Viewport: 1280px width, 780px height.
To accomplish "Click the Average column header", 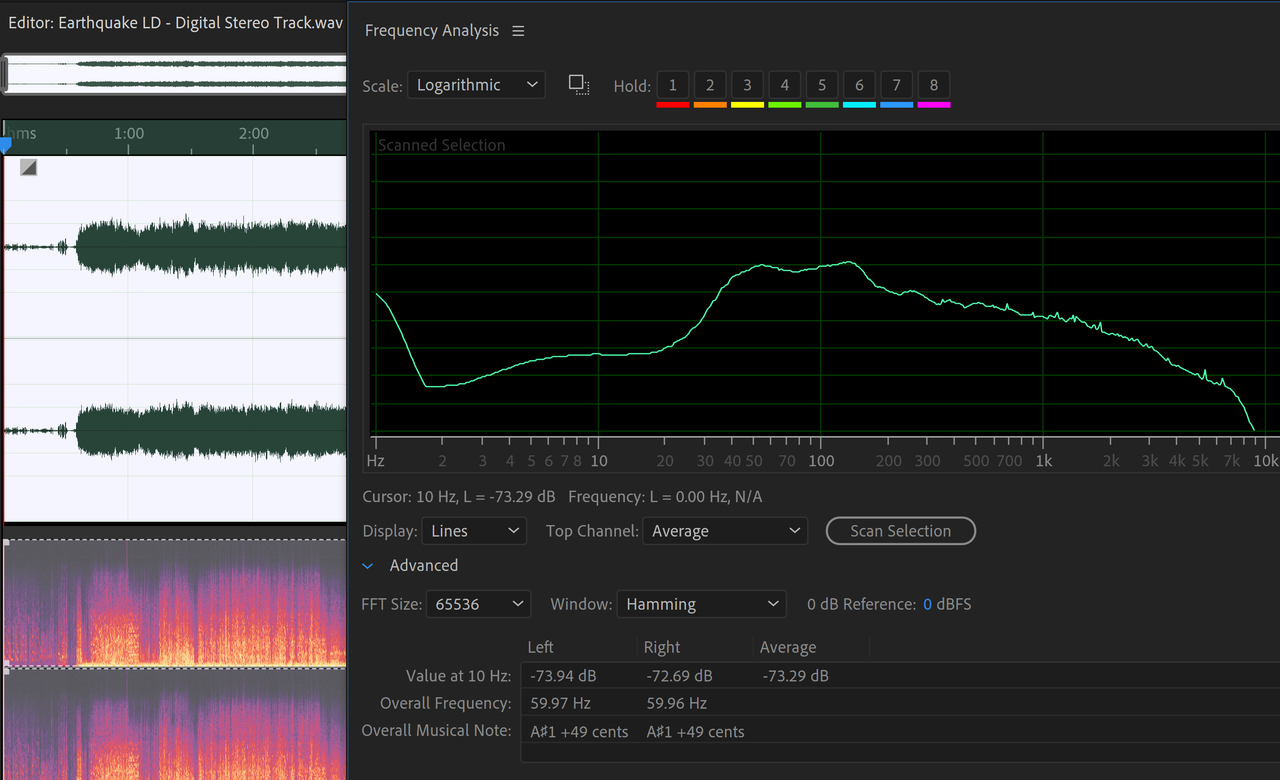I will click(788, 648).
